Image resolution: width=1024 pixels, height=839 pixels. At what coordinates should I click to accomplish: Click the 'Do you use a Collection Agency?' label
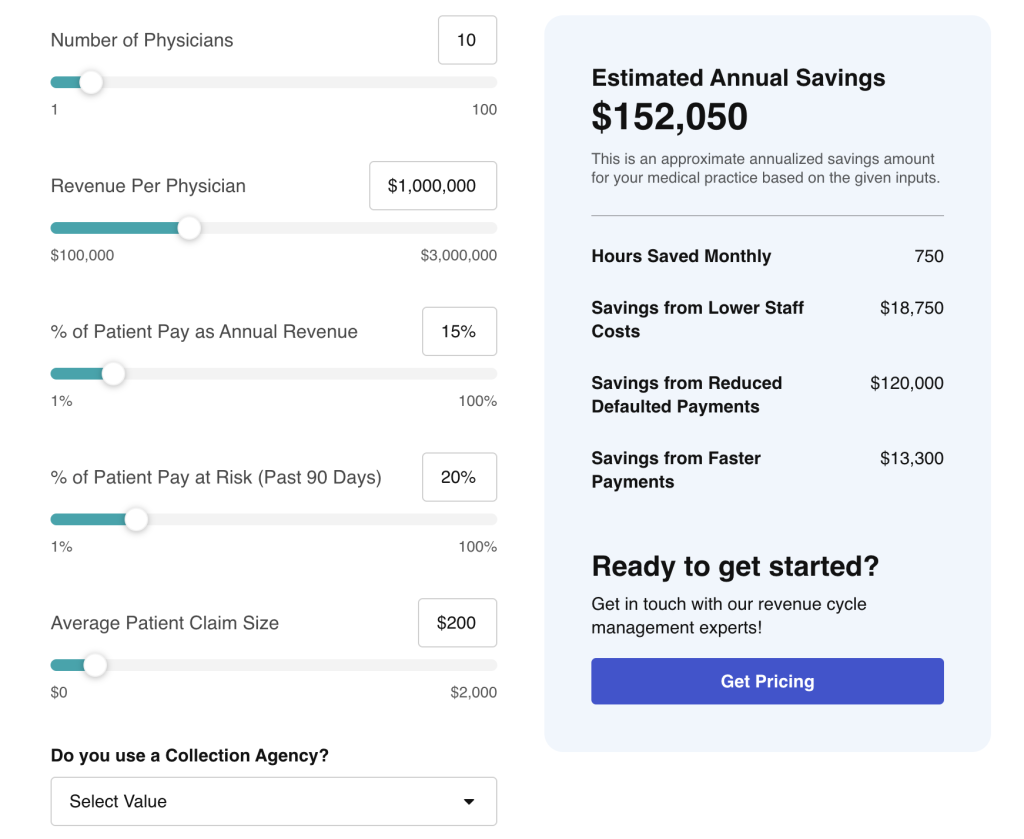[190, 755]
